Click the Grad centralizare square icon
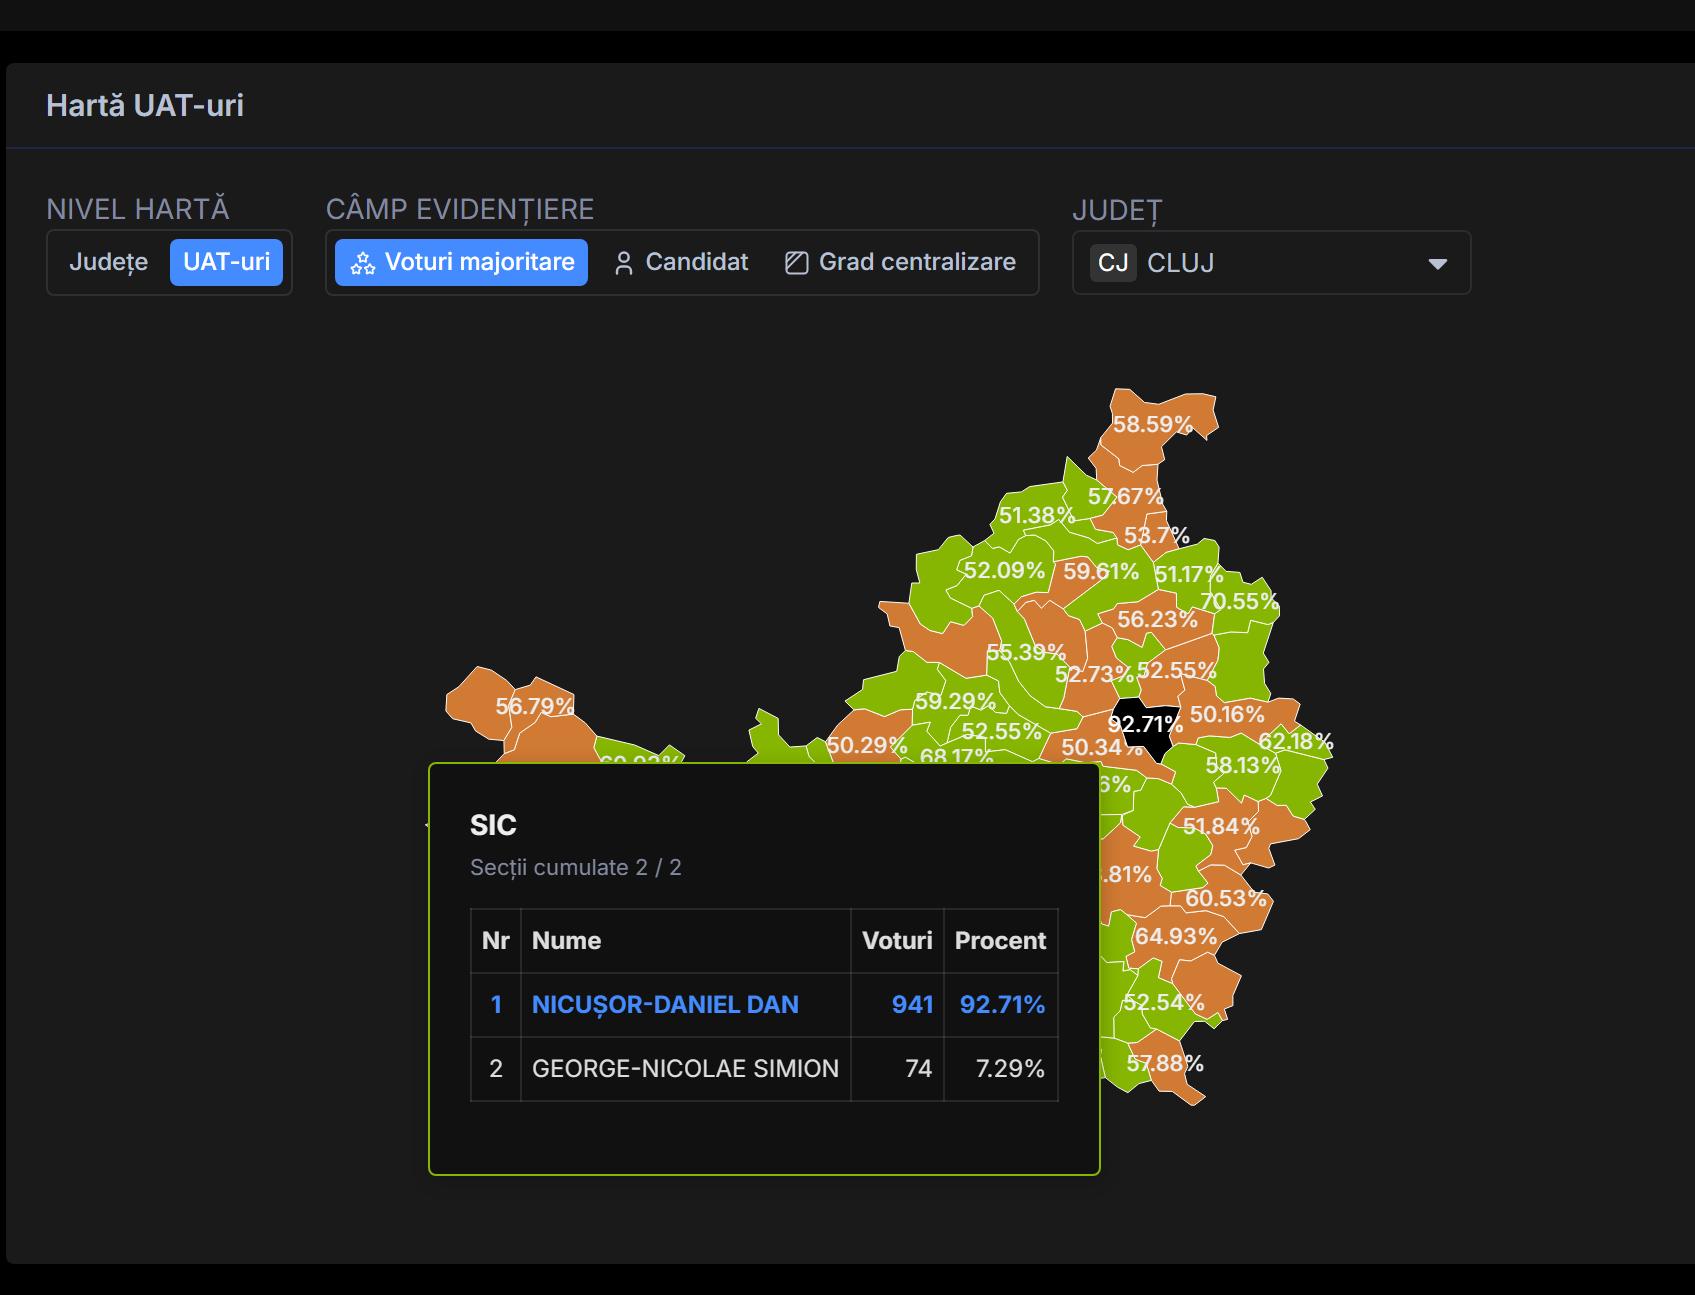 tap(796, 263)
